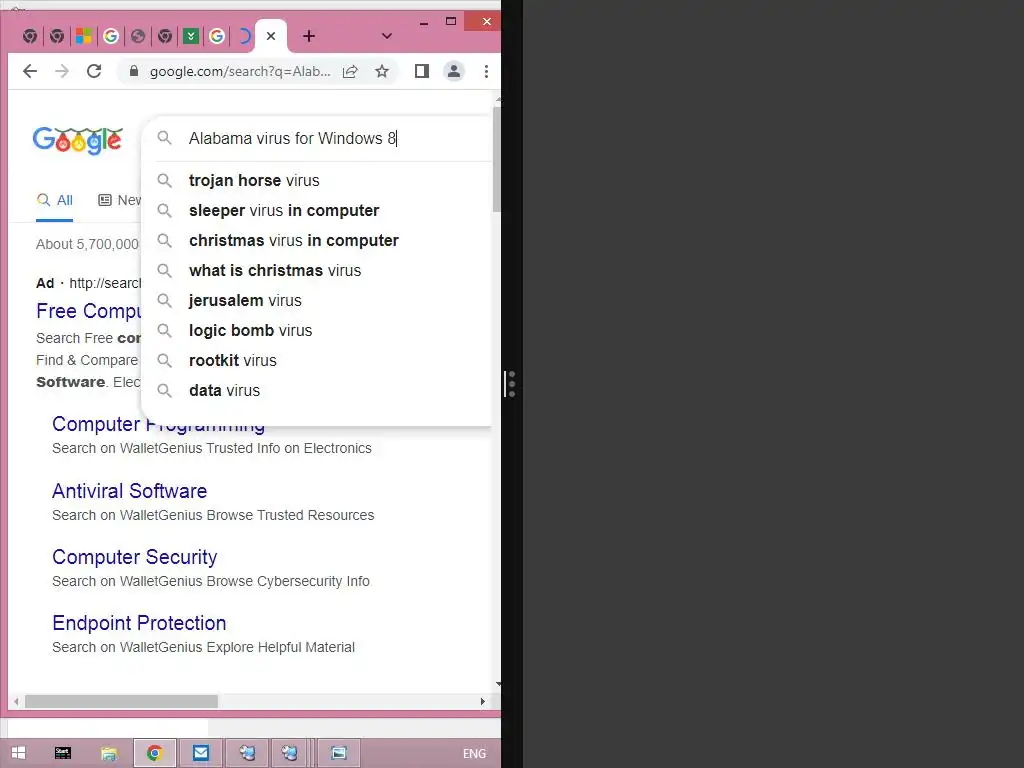Grab the split-screen divider handle
Viewport: 1024px width, 768px height.
click(511, 384)
